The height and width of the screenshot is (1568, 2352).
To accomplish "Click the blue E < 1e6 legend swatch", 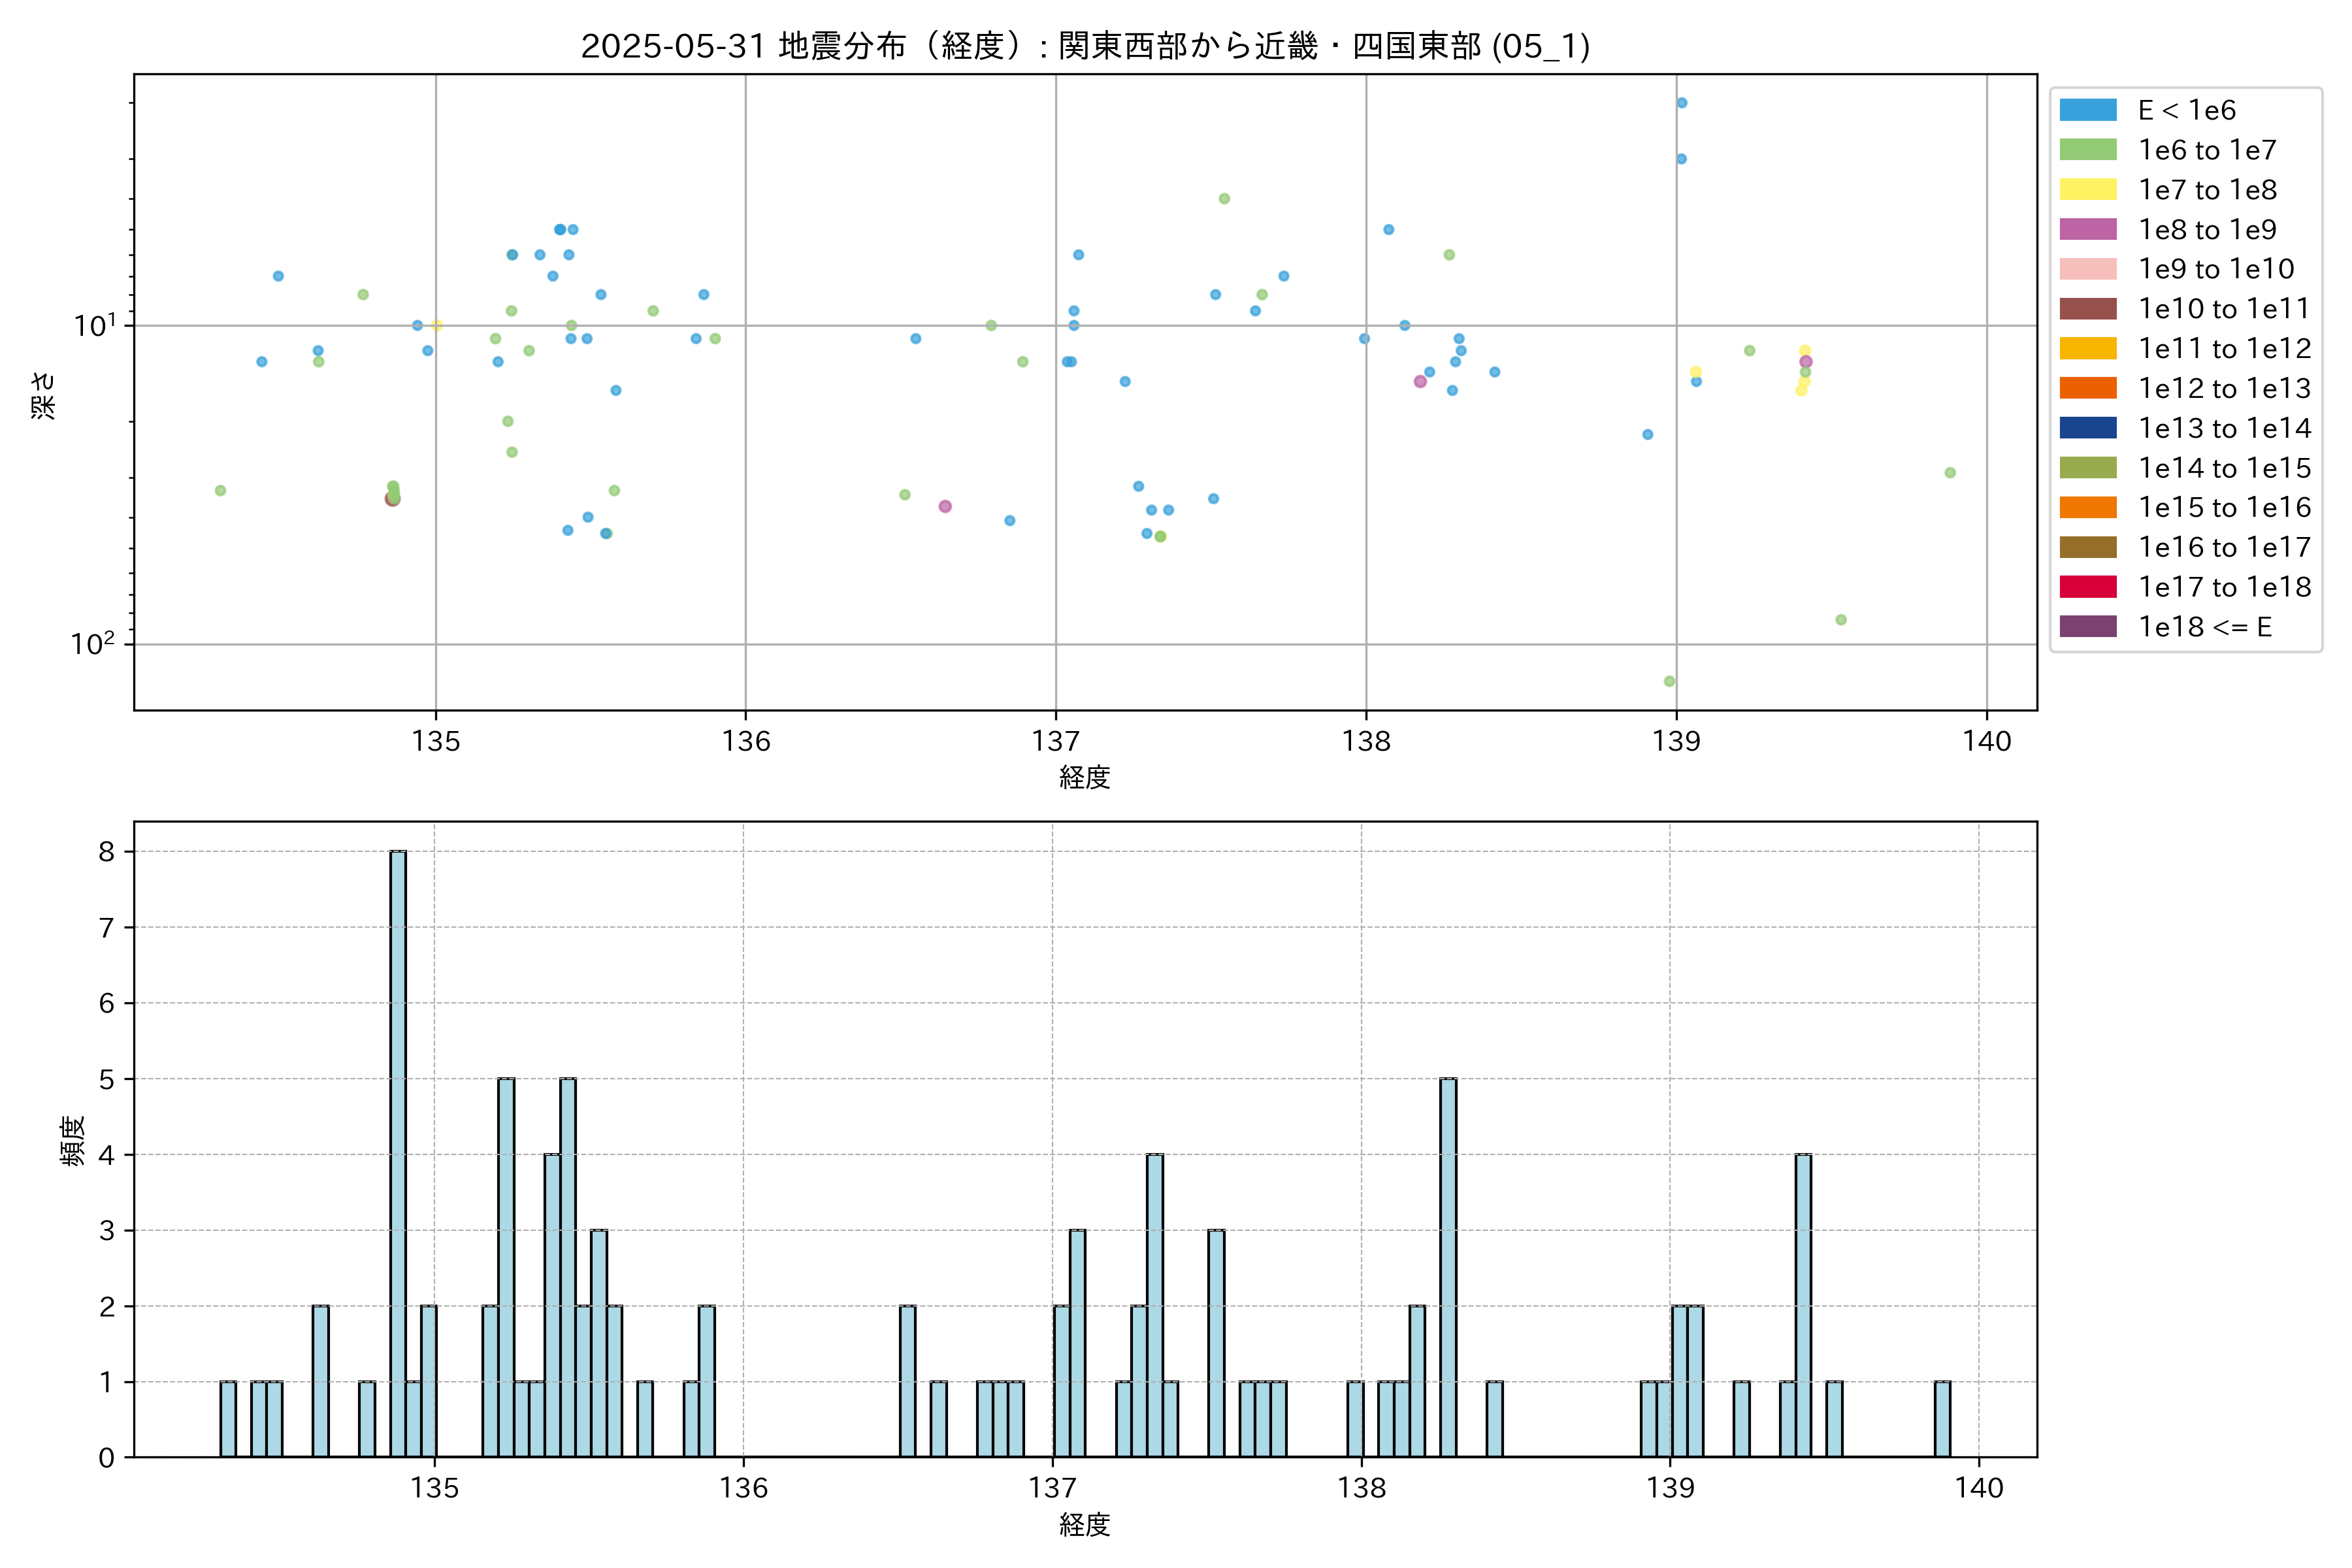I will 2087,110.
